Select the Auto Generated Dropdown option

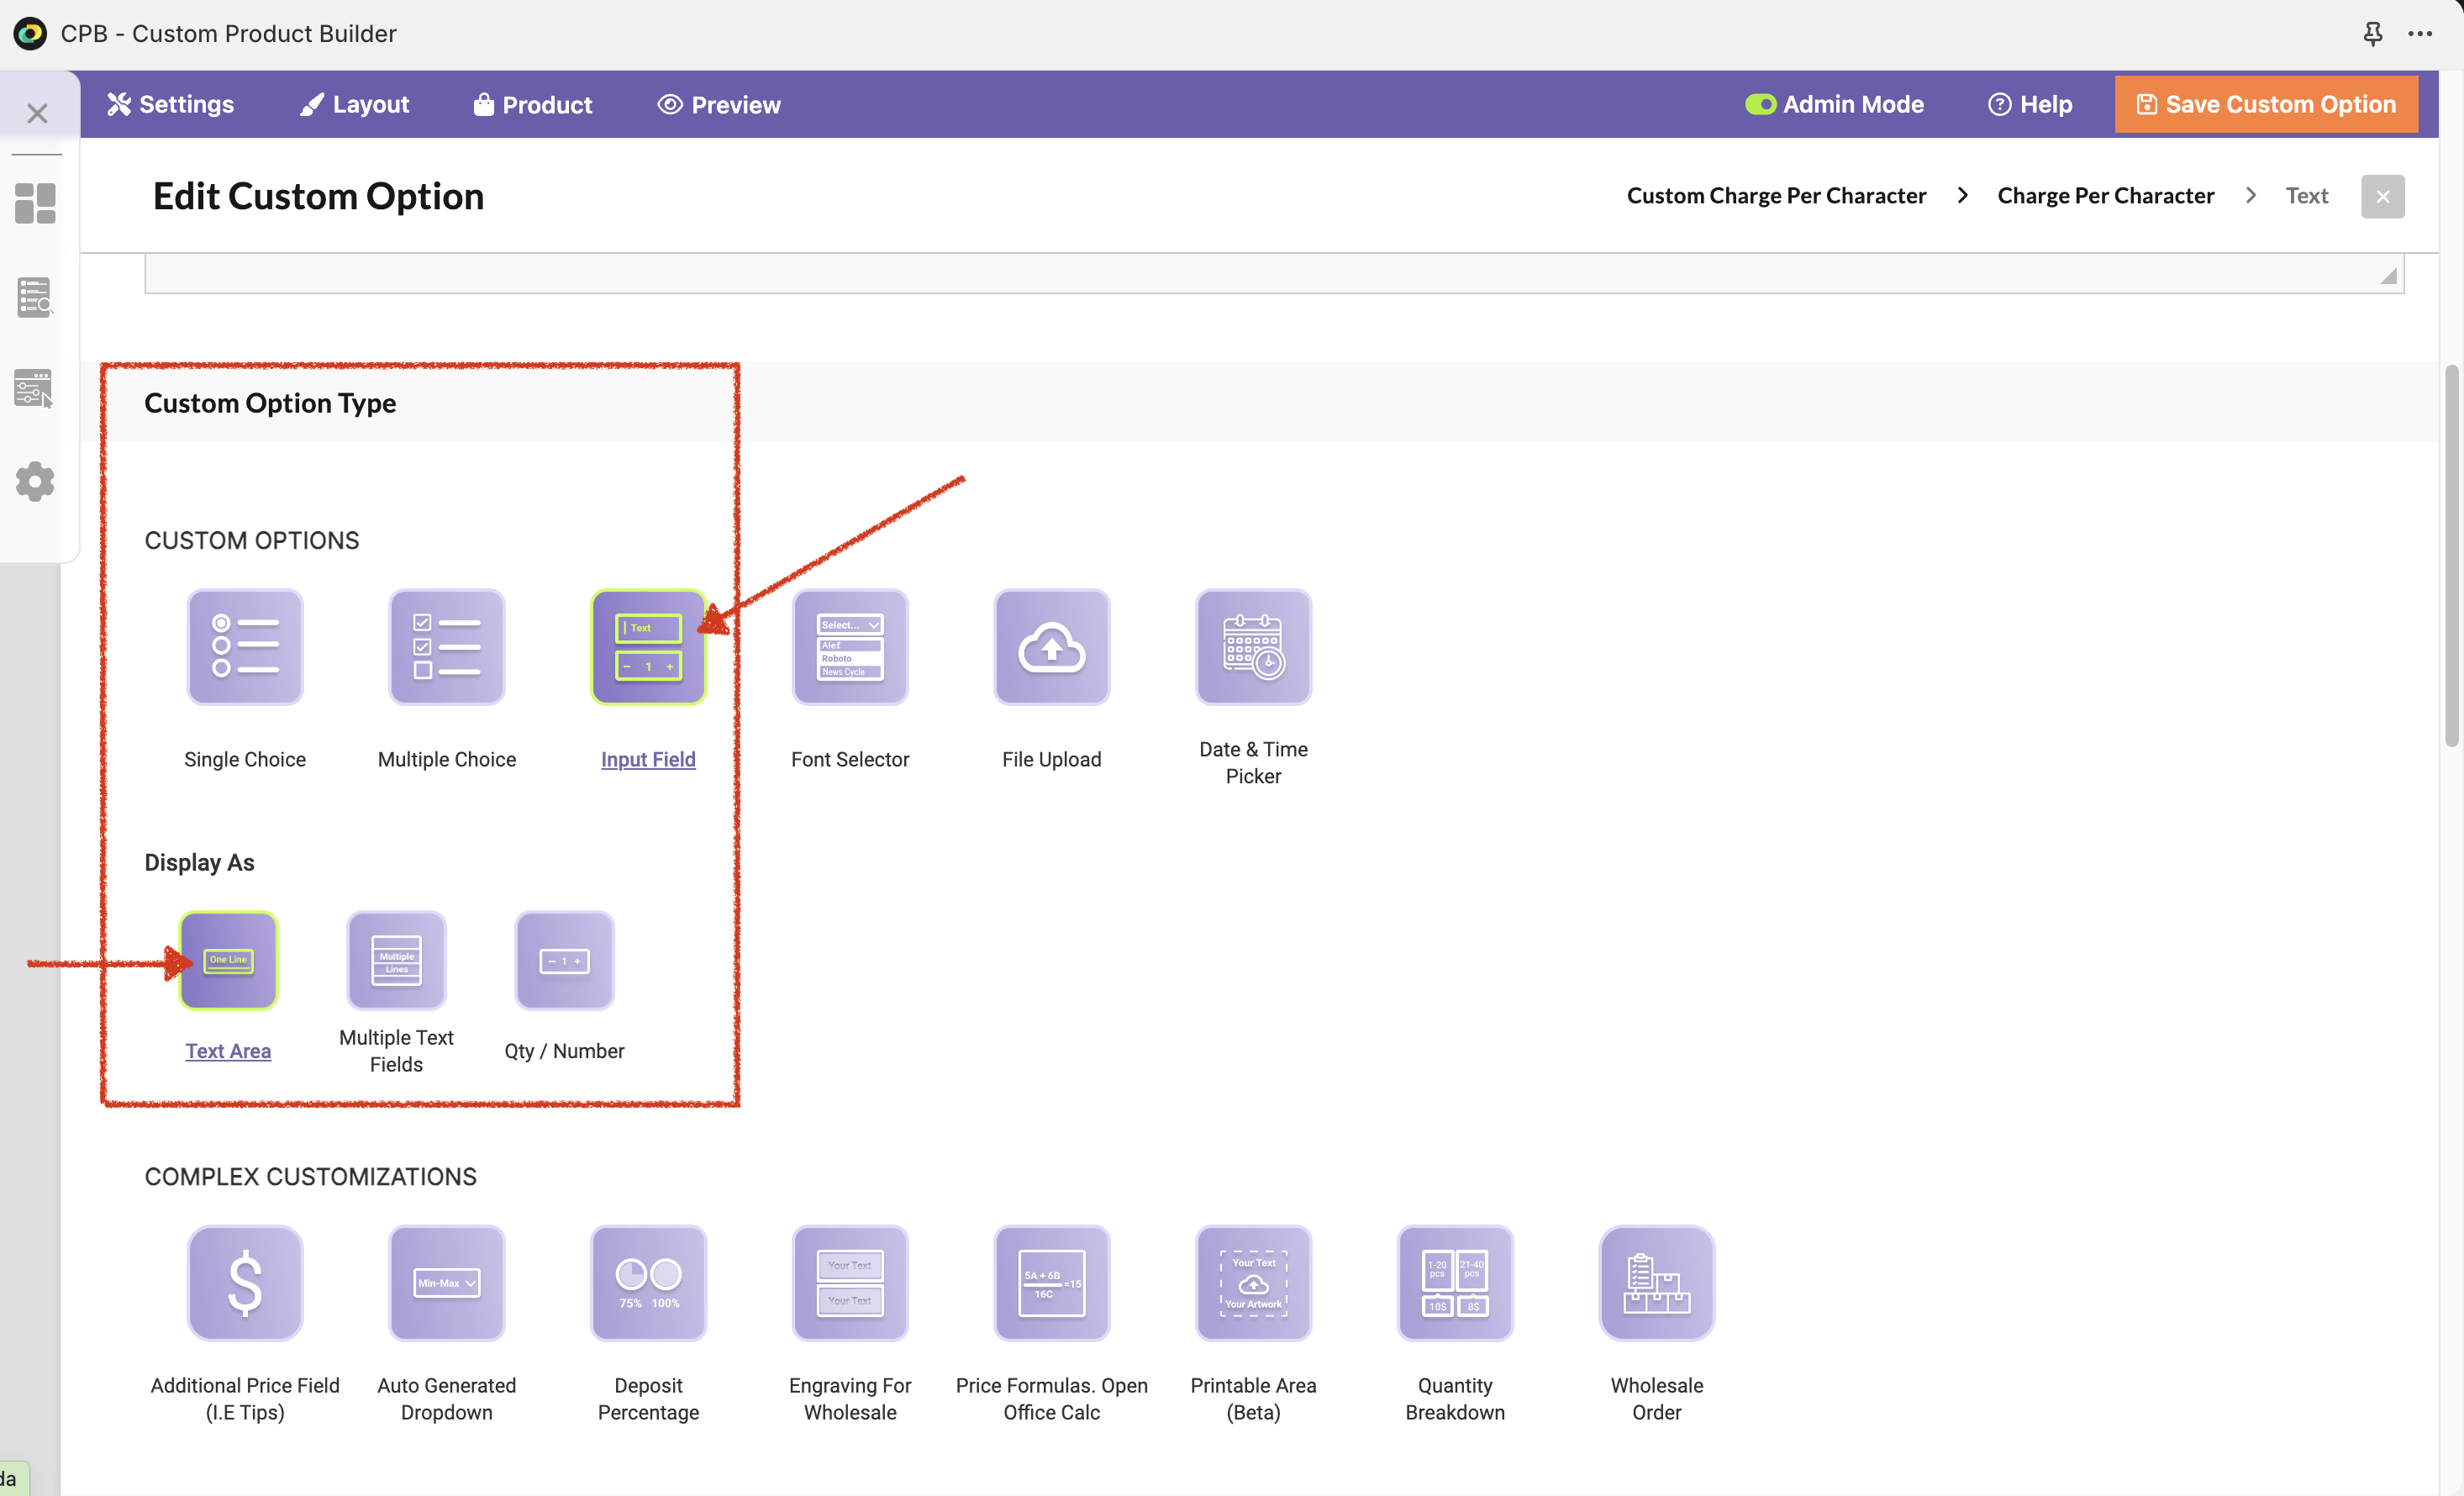[x=446, y=1283]
